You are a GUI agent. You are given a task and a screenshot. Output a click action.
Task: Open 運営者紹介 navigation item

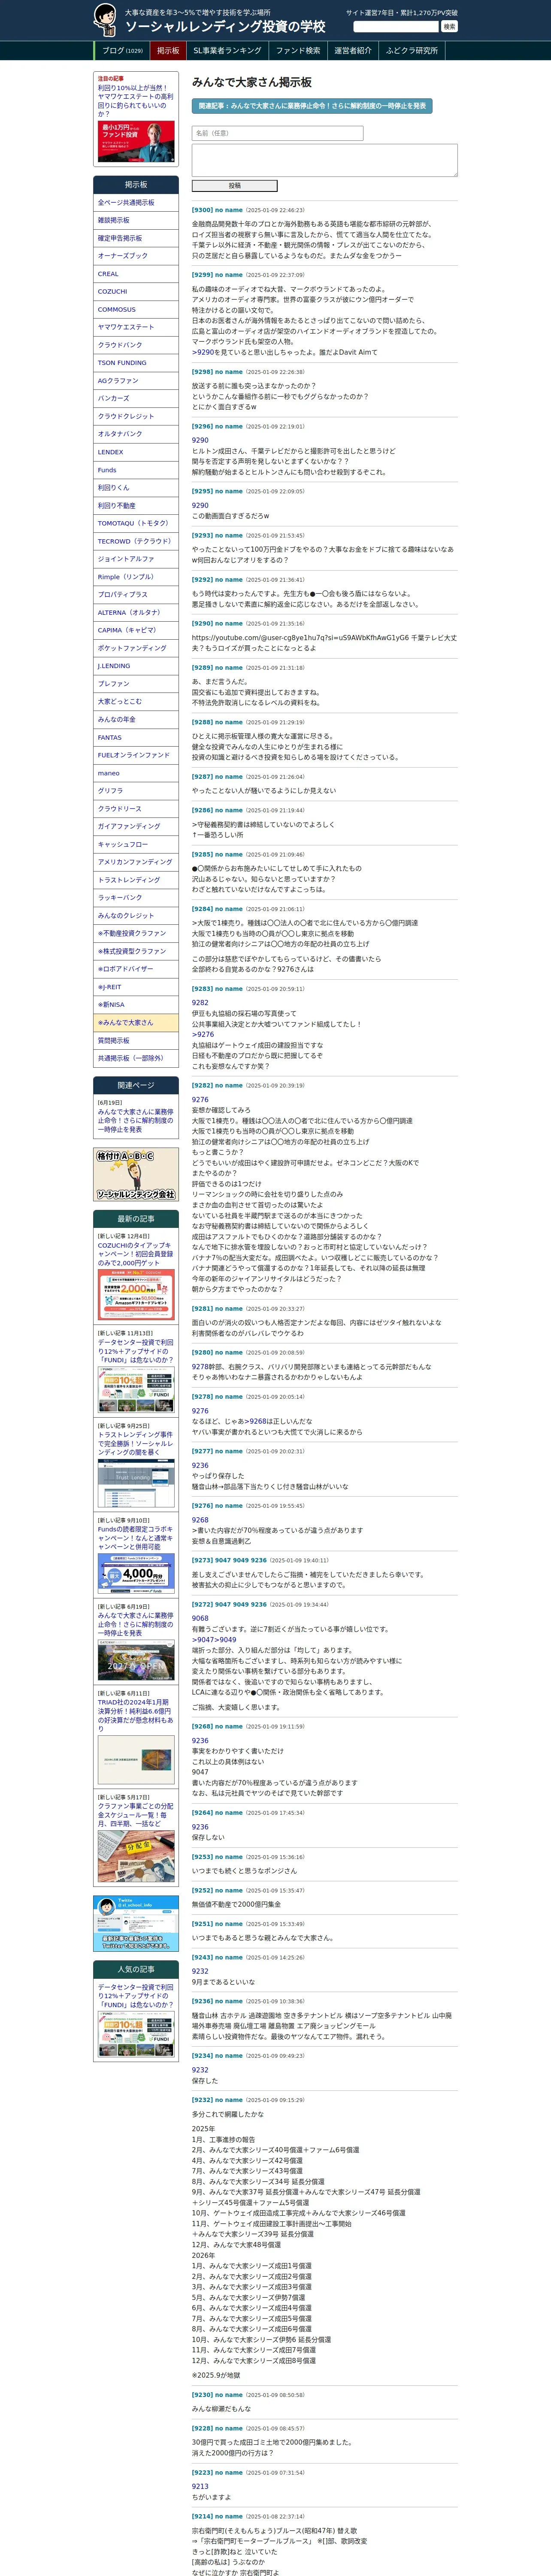click(x=353, y=51)
